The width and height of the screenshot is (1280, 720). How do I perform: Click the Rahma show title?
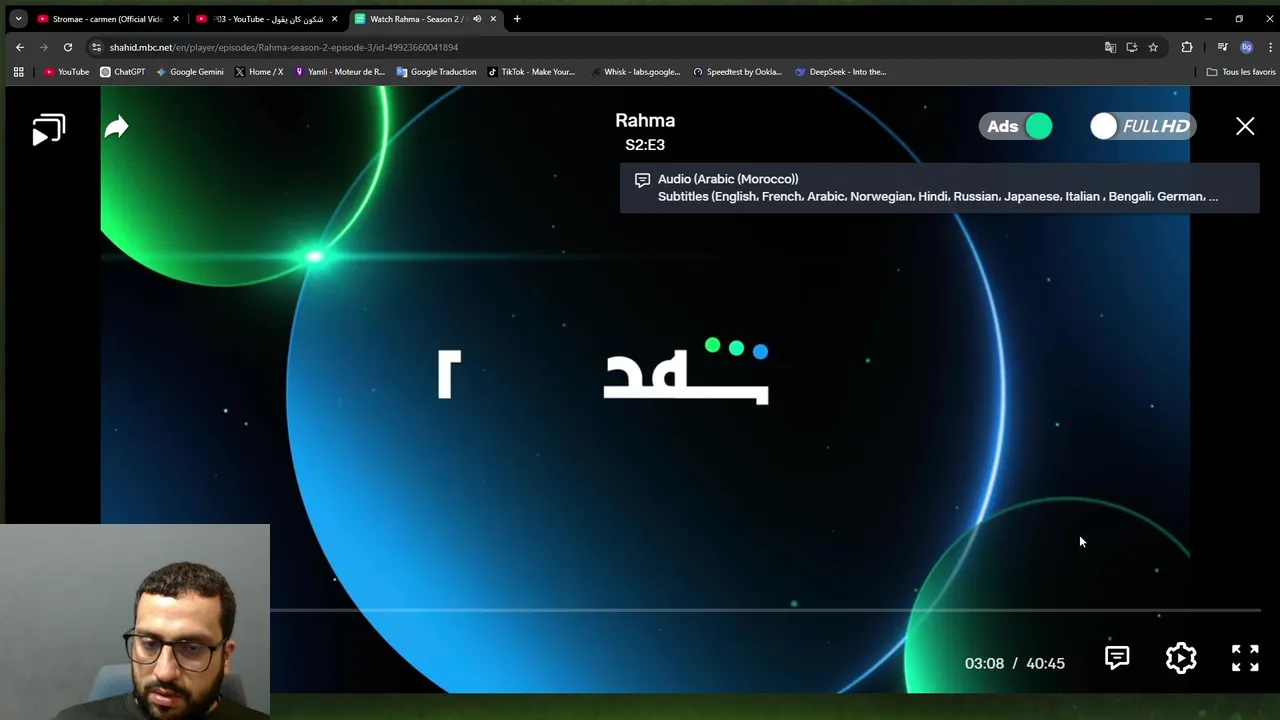coord(645,120)
